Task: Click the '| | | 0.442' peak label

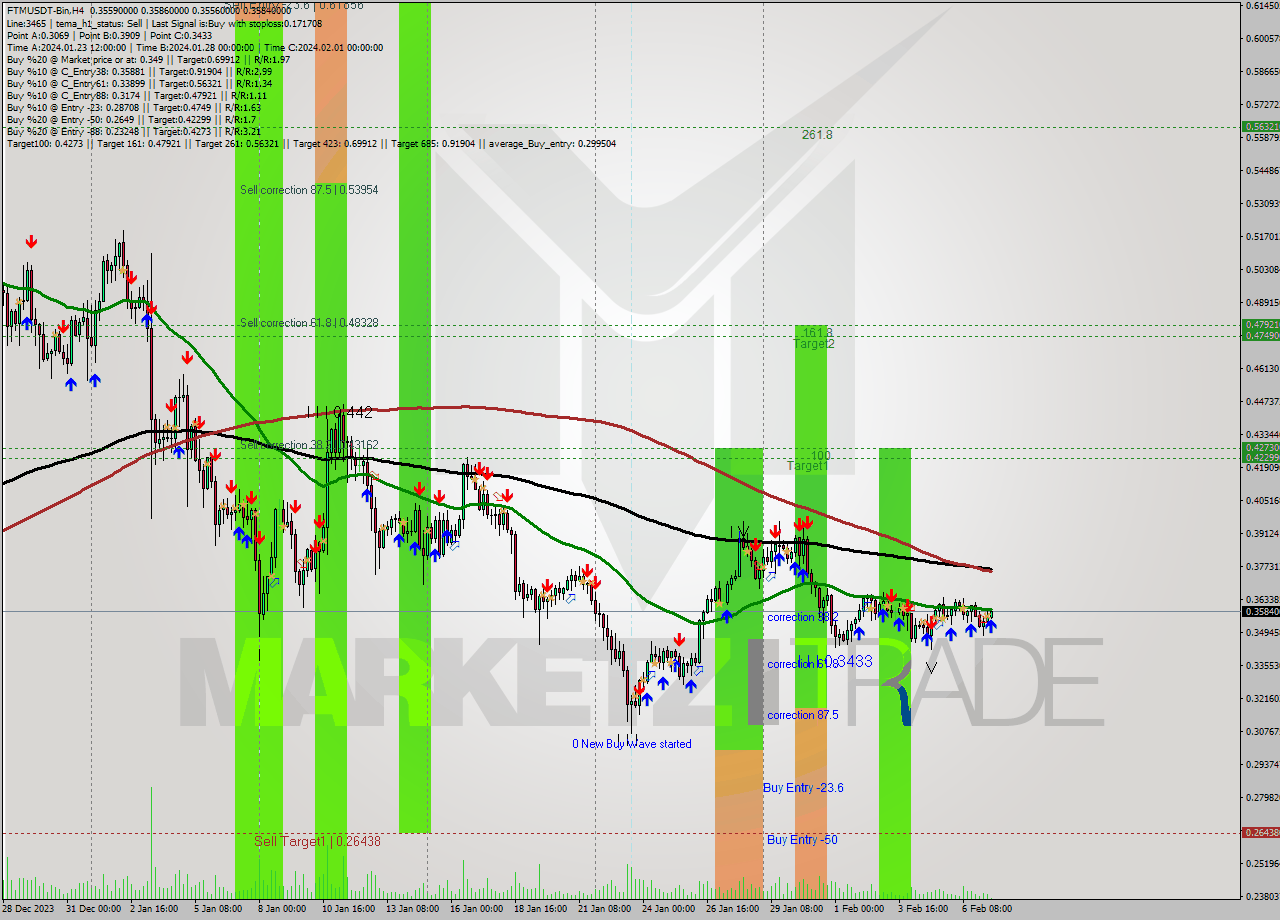Action: [340, 411]
